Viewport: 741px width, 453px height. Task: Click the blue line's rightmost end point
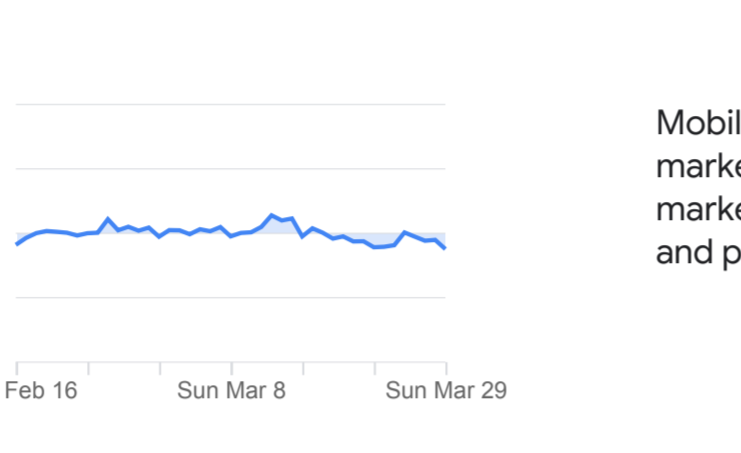click(445, 247)
